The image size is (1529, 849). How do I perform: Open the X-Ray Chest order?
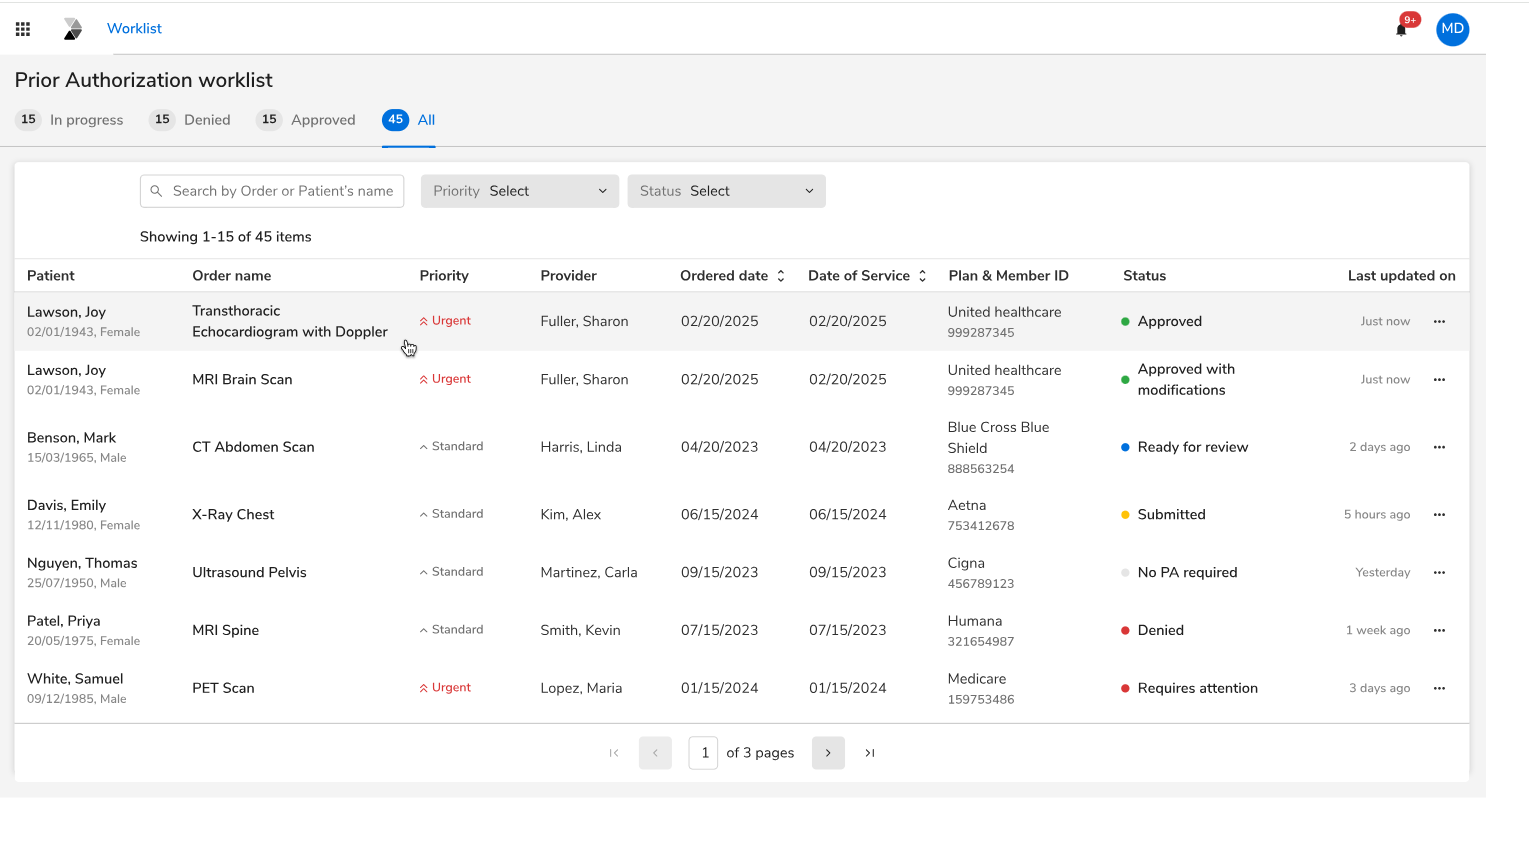(233, 514)
